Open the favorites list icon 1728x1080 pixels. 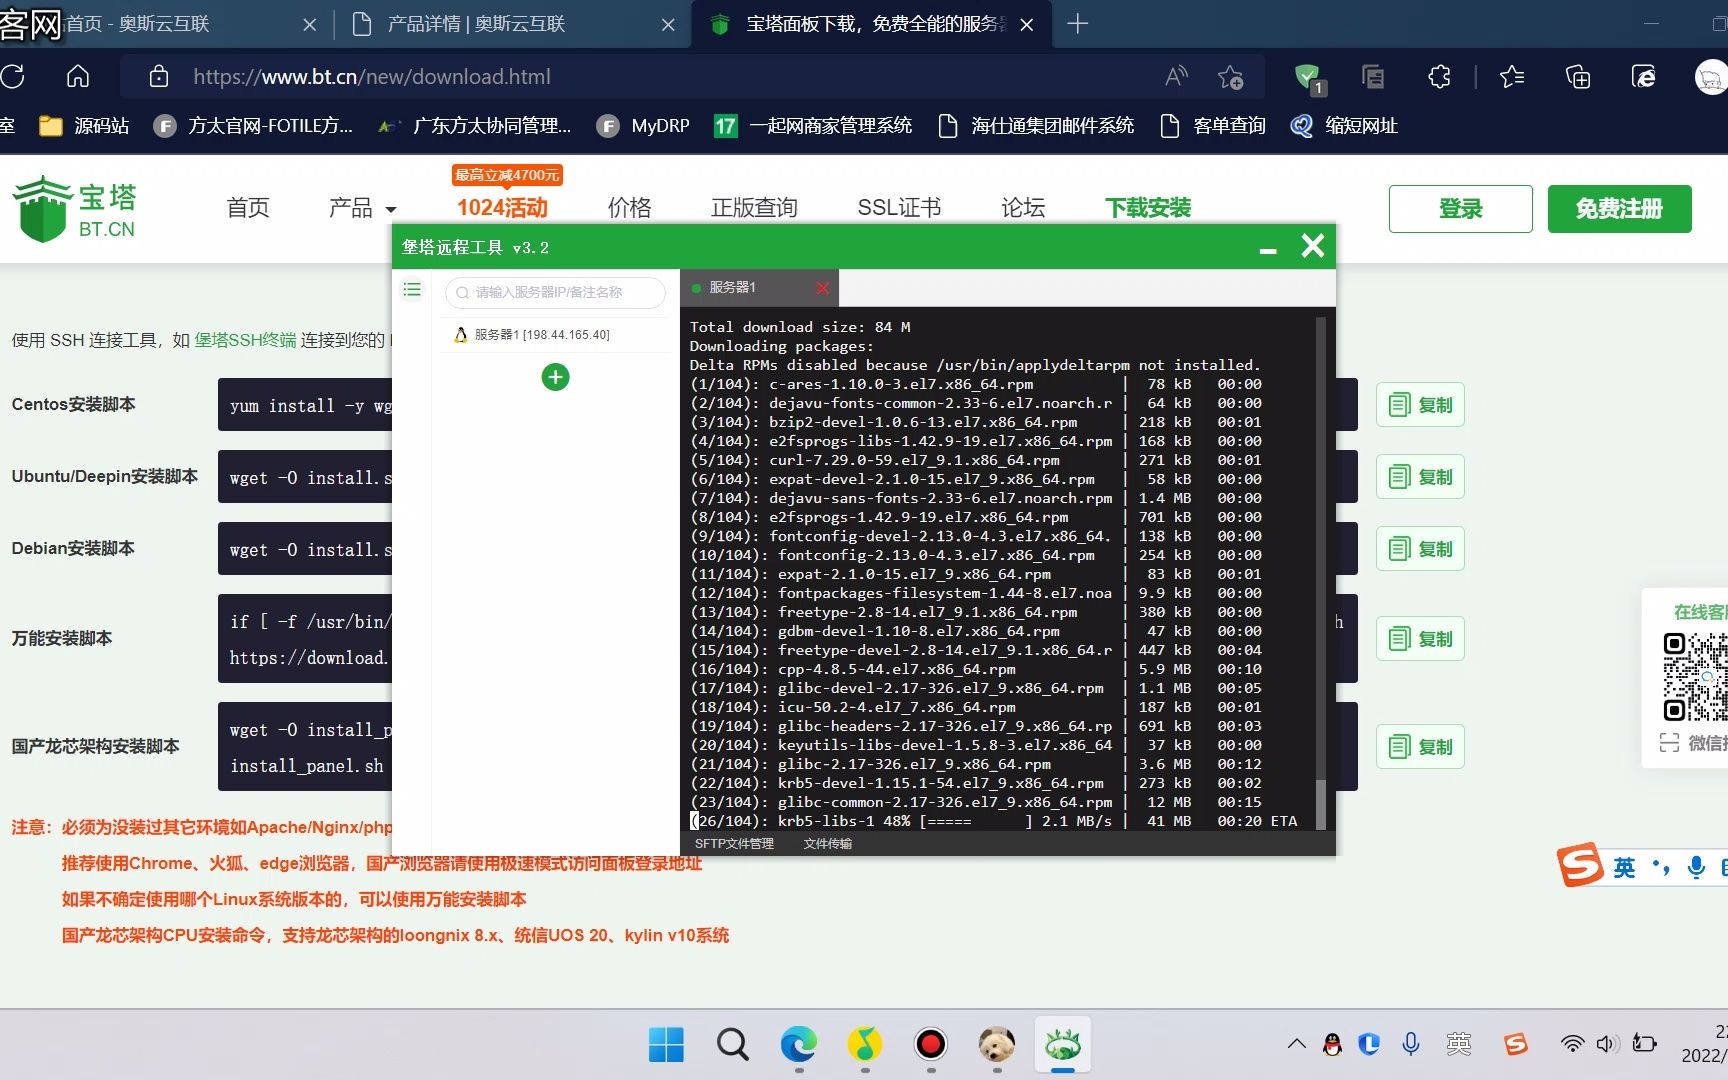(x=1511, y=77)
